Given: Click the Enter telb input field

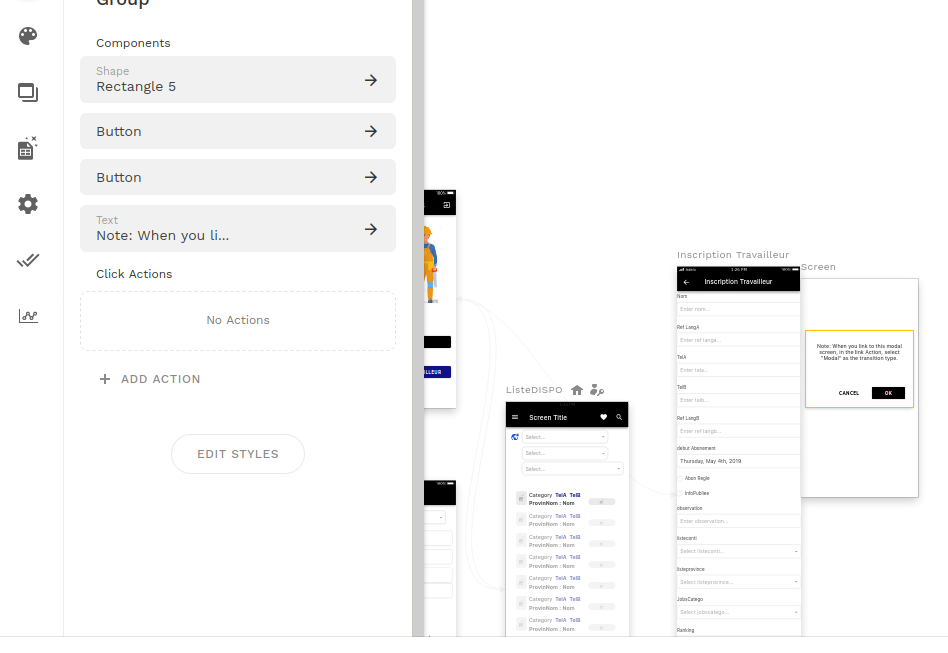Looking at the screenshot, I should (738, 400).
